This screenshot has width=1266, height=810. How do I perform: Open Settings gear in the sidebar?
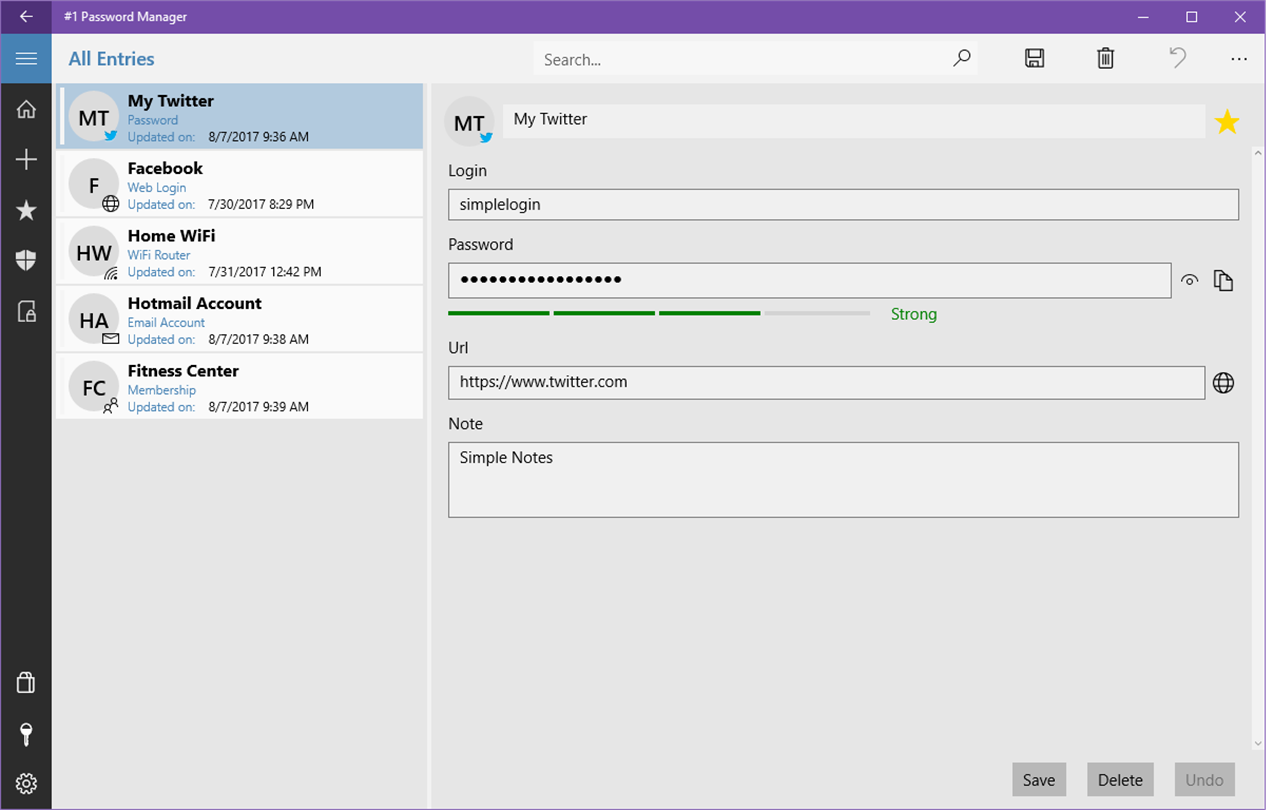click(26, 783)
